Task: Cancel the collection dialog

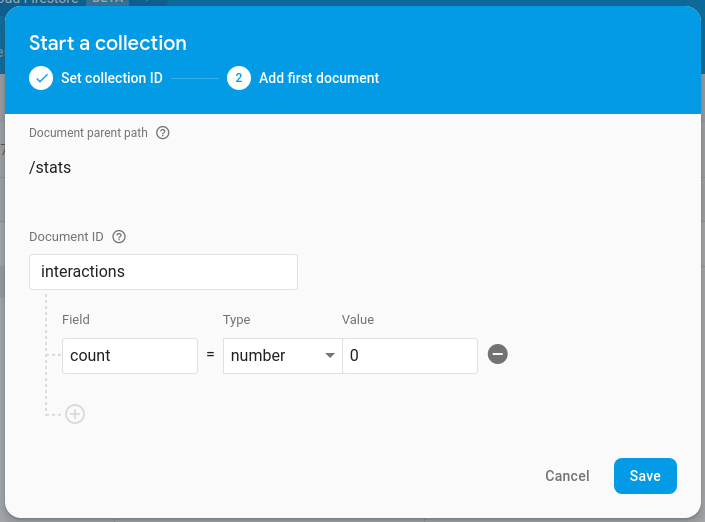Action: coord(567,476)
